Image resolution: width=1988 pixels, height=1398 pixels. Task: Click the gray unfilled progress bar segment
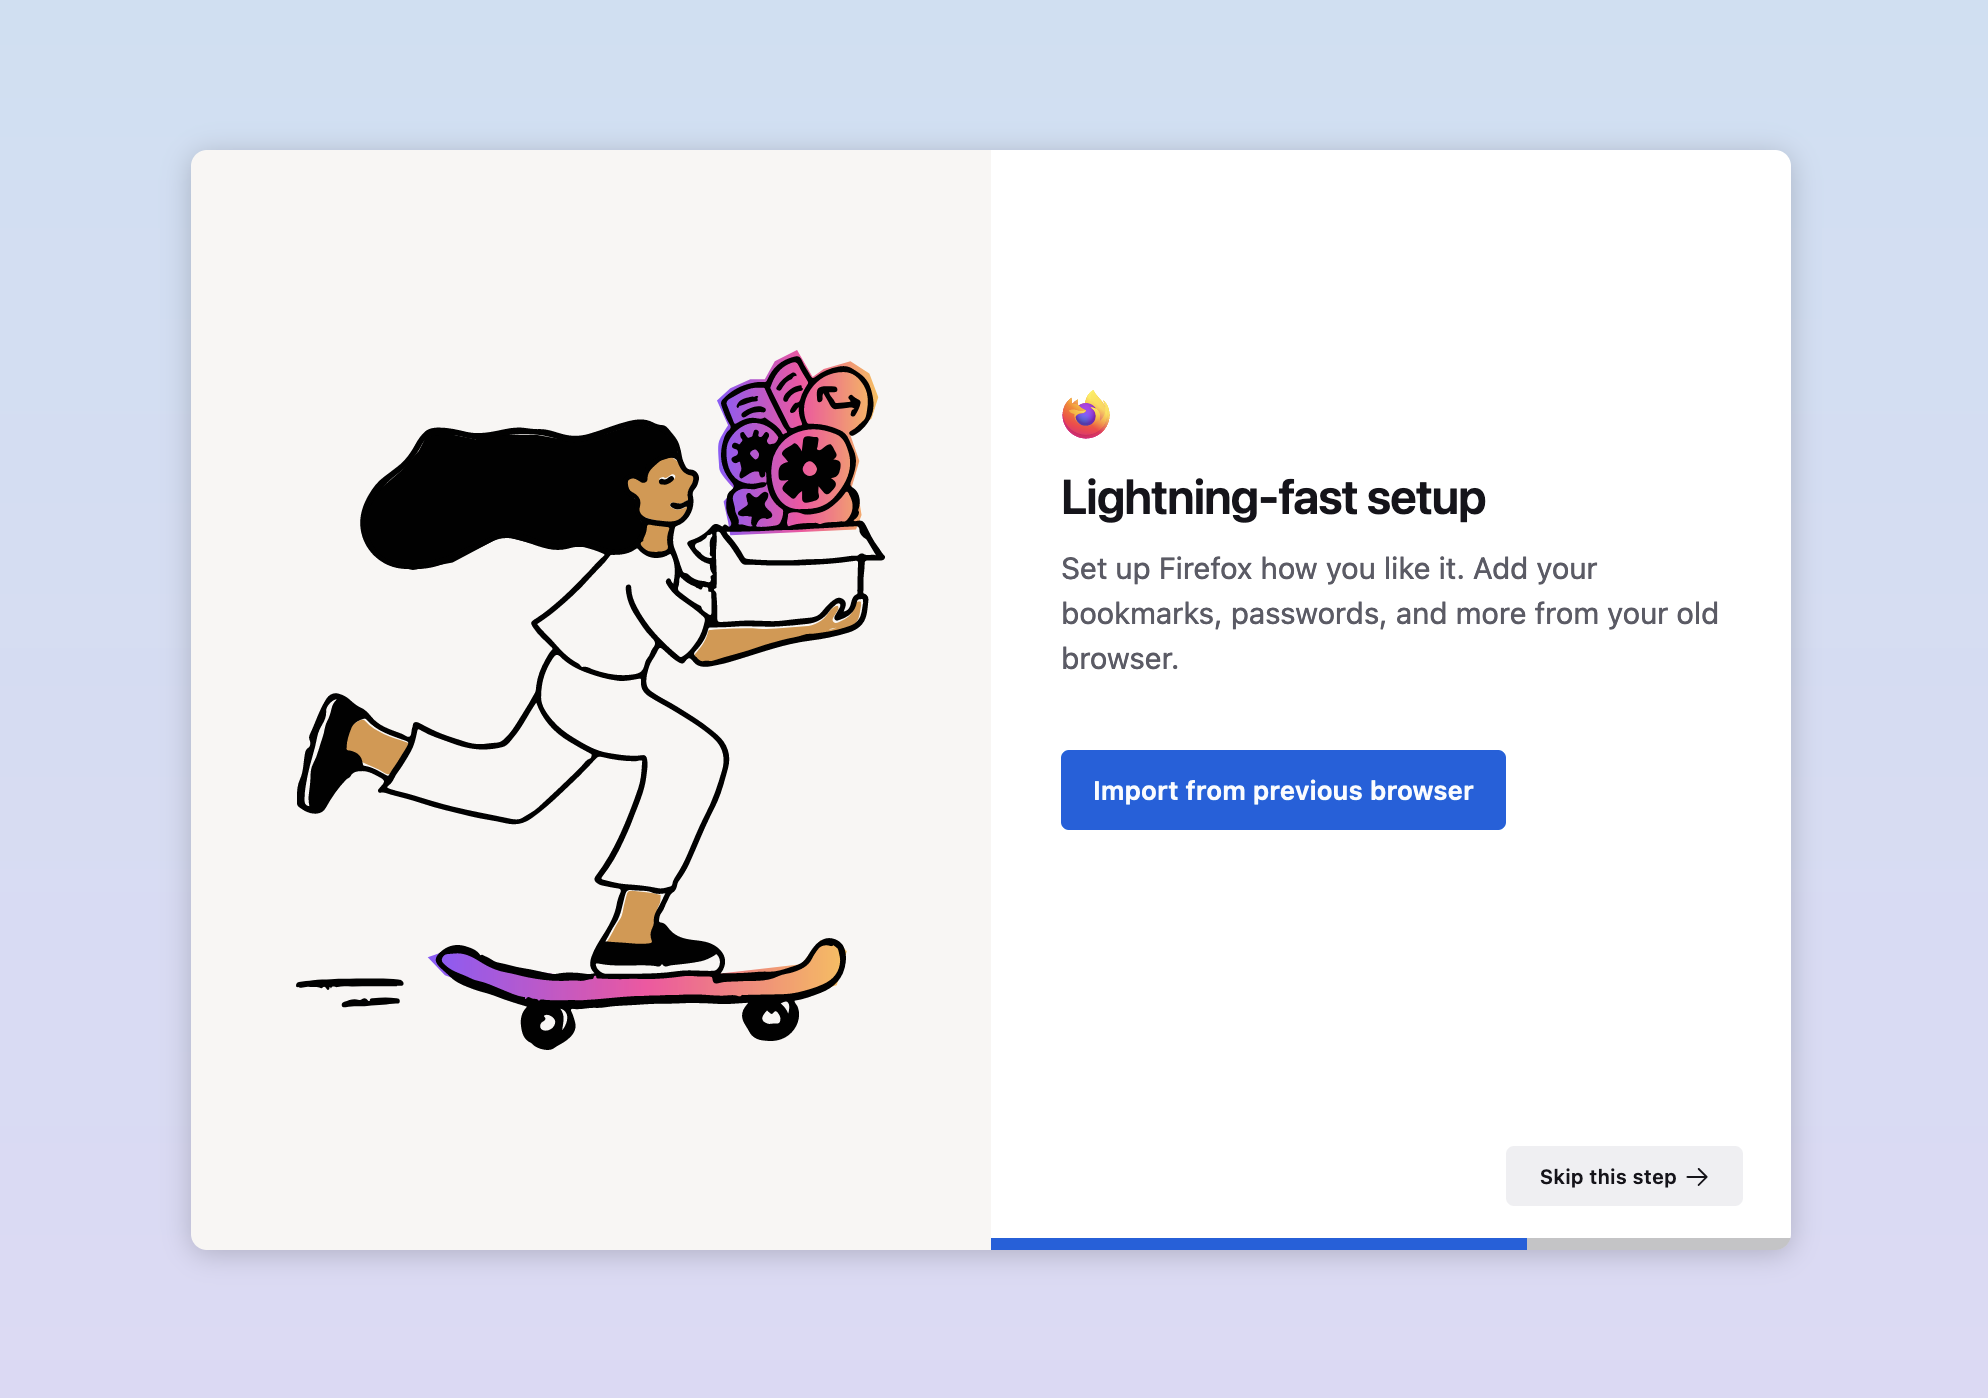point(1657,1244)
